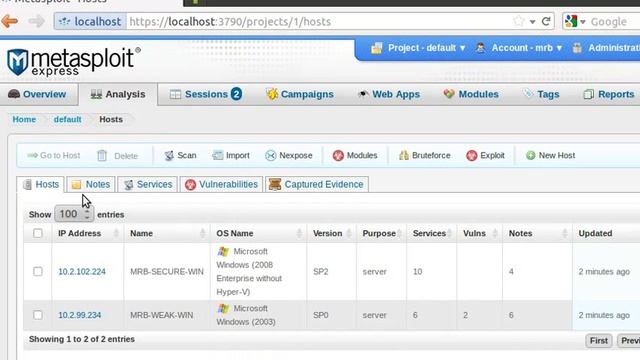Click the browser back arrow
Screen dimensions: 640x360
[9, 21]
